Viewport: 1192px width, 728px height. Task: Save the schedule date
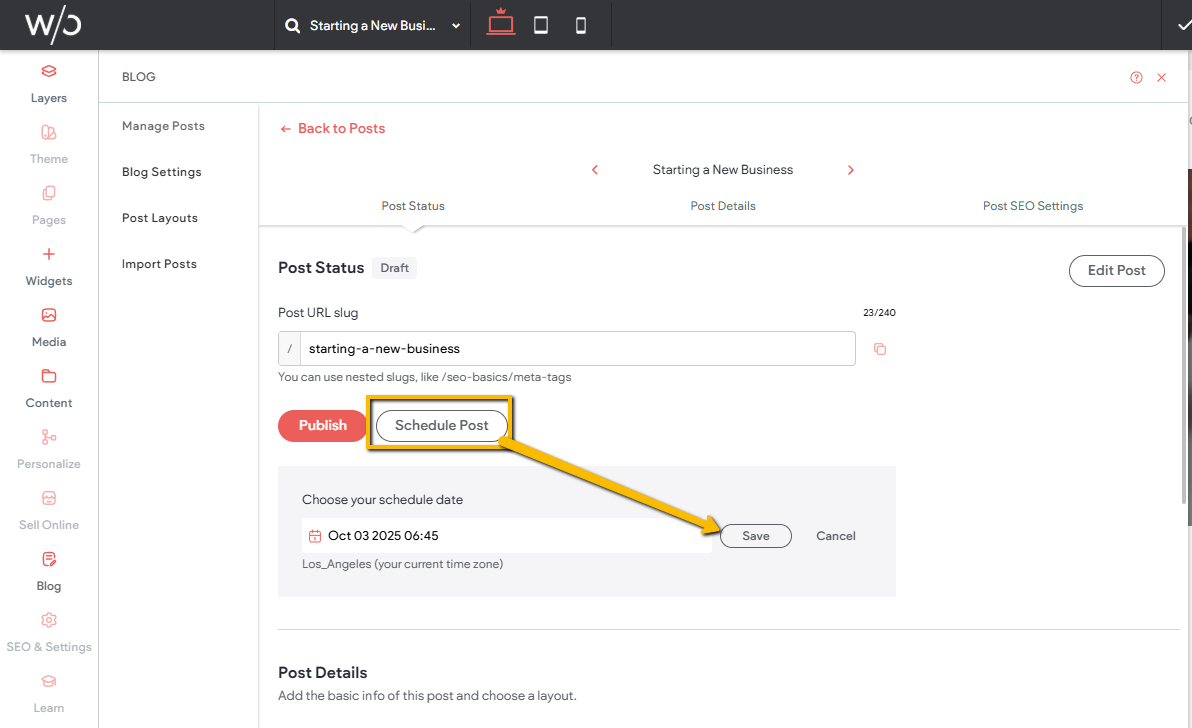(x=756, y=536)
